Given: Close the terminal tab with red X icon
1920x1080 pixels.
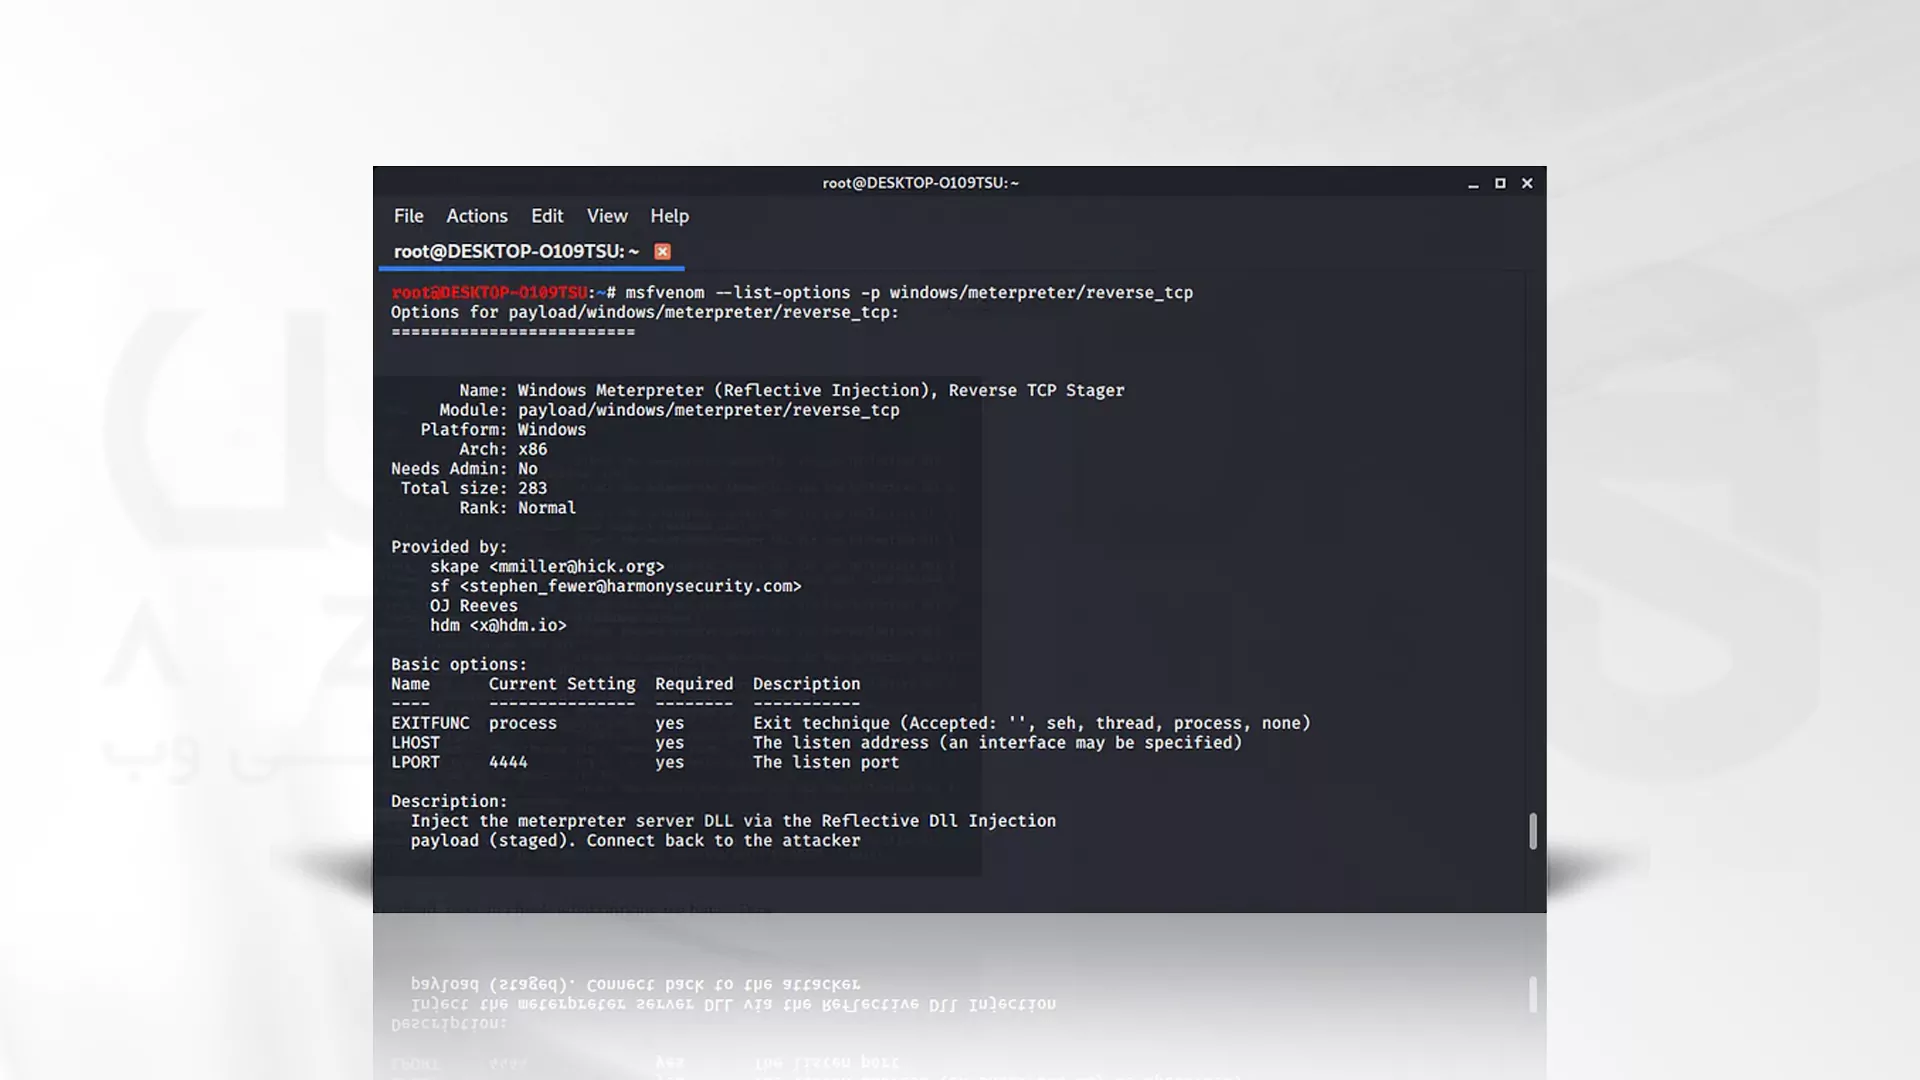Looking at the screenshot, I should point(662,252).
